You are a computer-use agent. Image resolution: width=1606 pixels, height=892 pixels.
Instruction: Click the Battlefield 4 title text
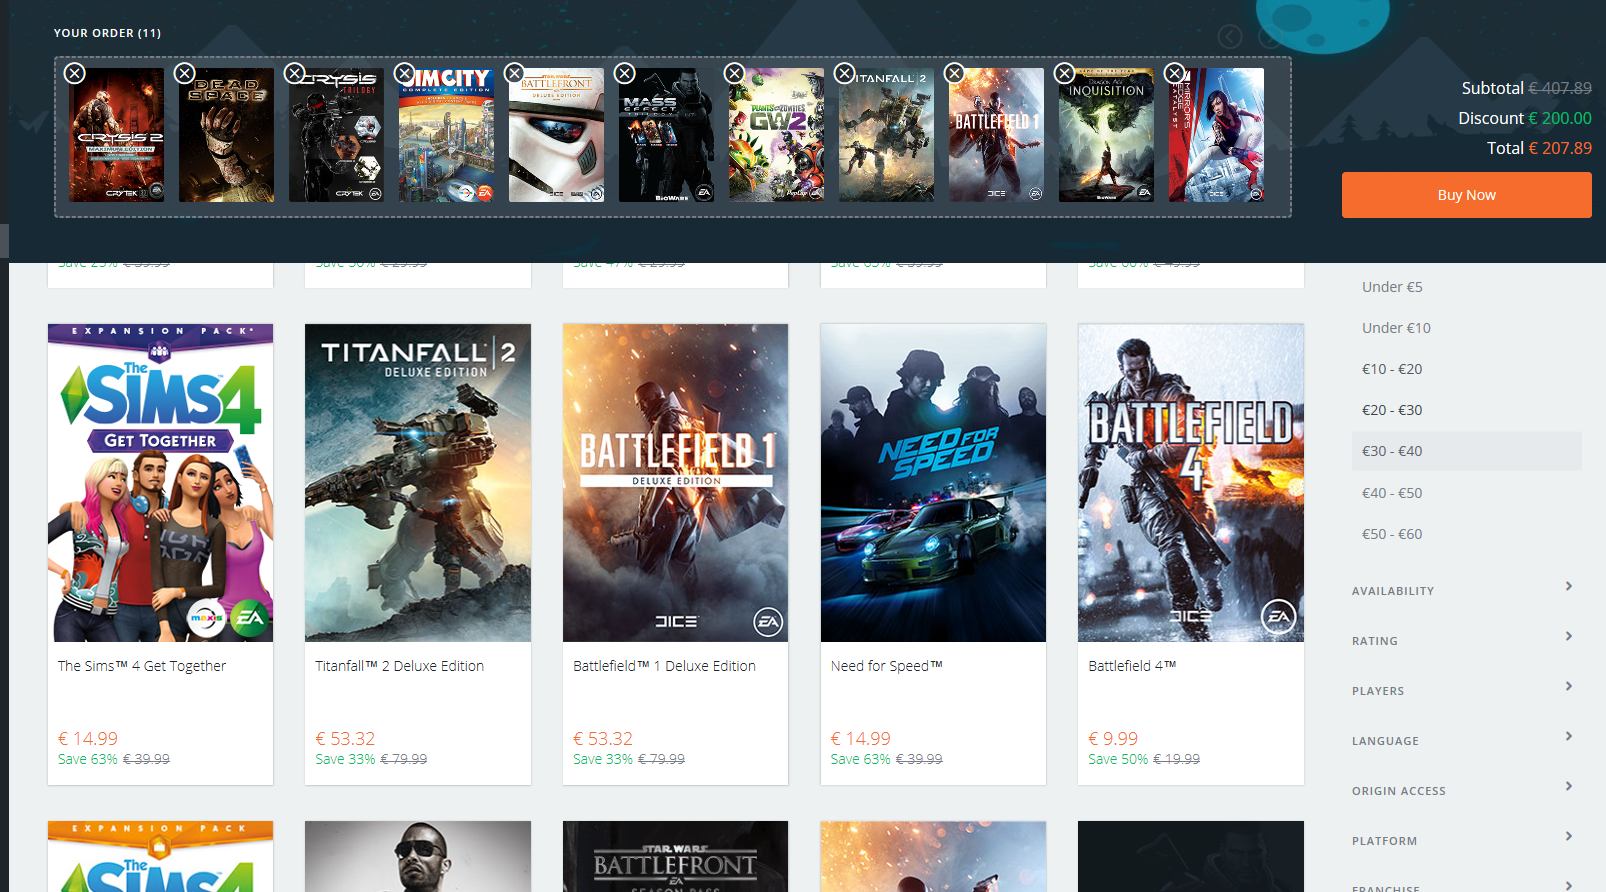1132,666
